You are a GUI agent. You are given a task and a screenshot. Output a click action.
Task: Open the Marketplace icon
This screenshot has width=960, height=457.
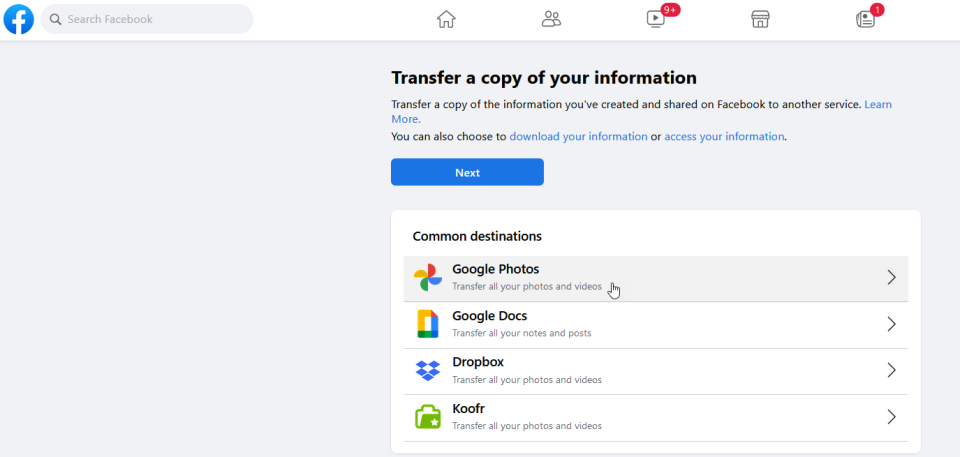tap(760, 20)
